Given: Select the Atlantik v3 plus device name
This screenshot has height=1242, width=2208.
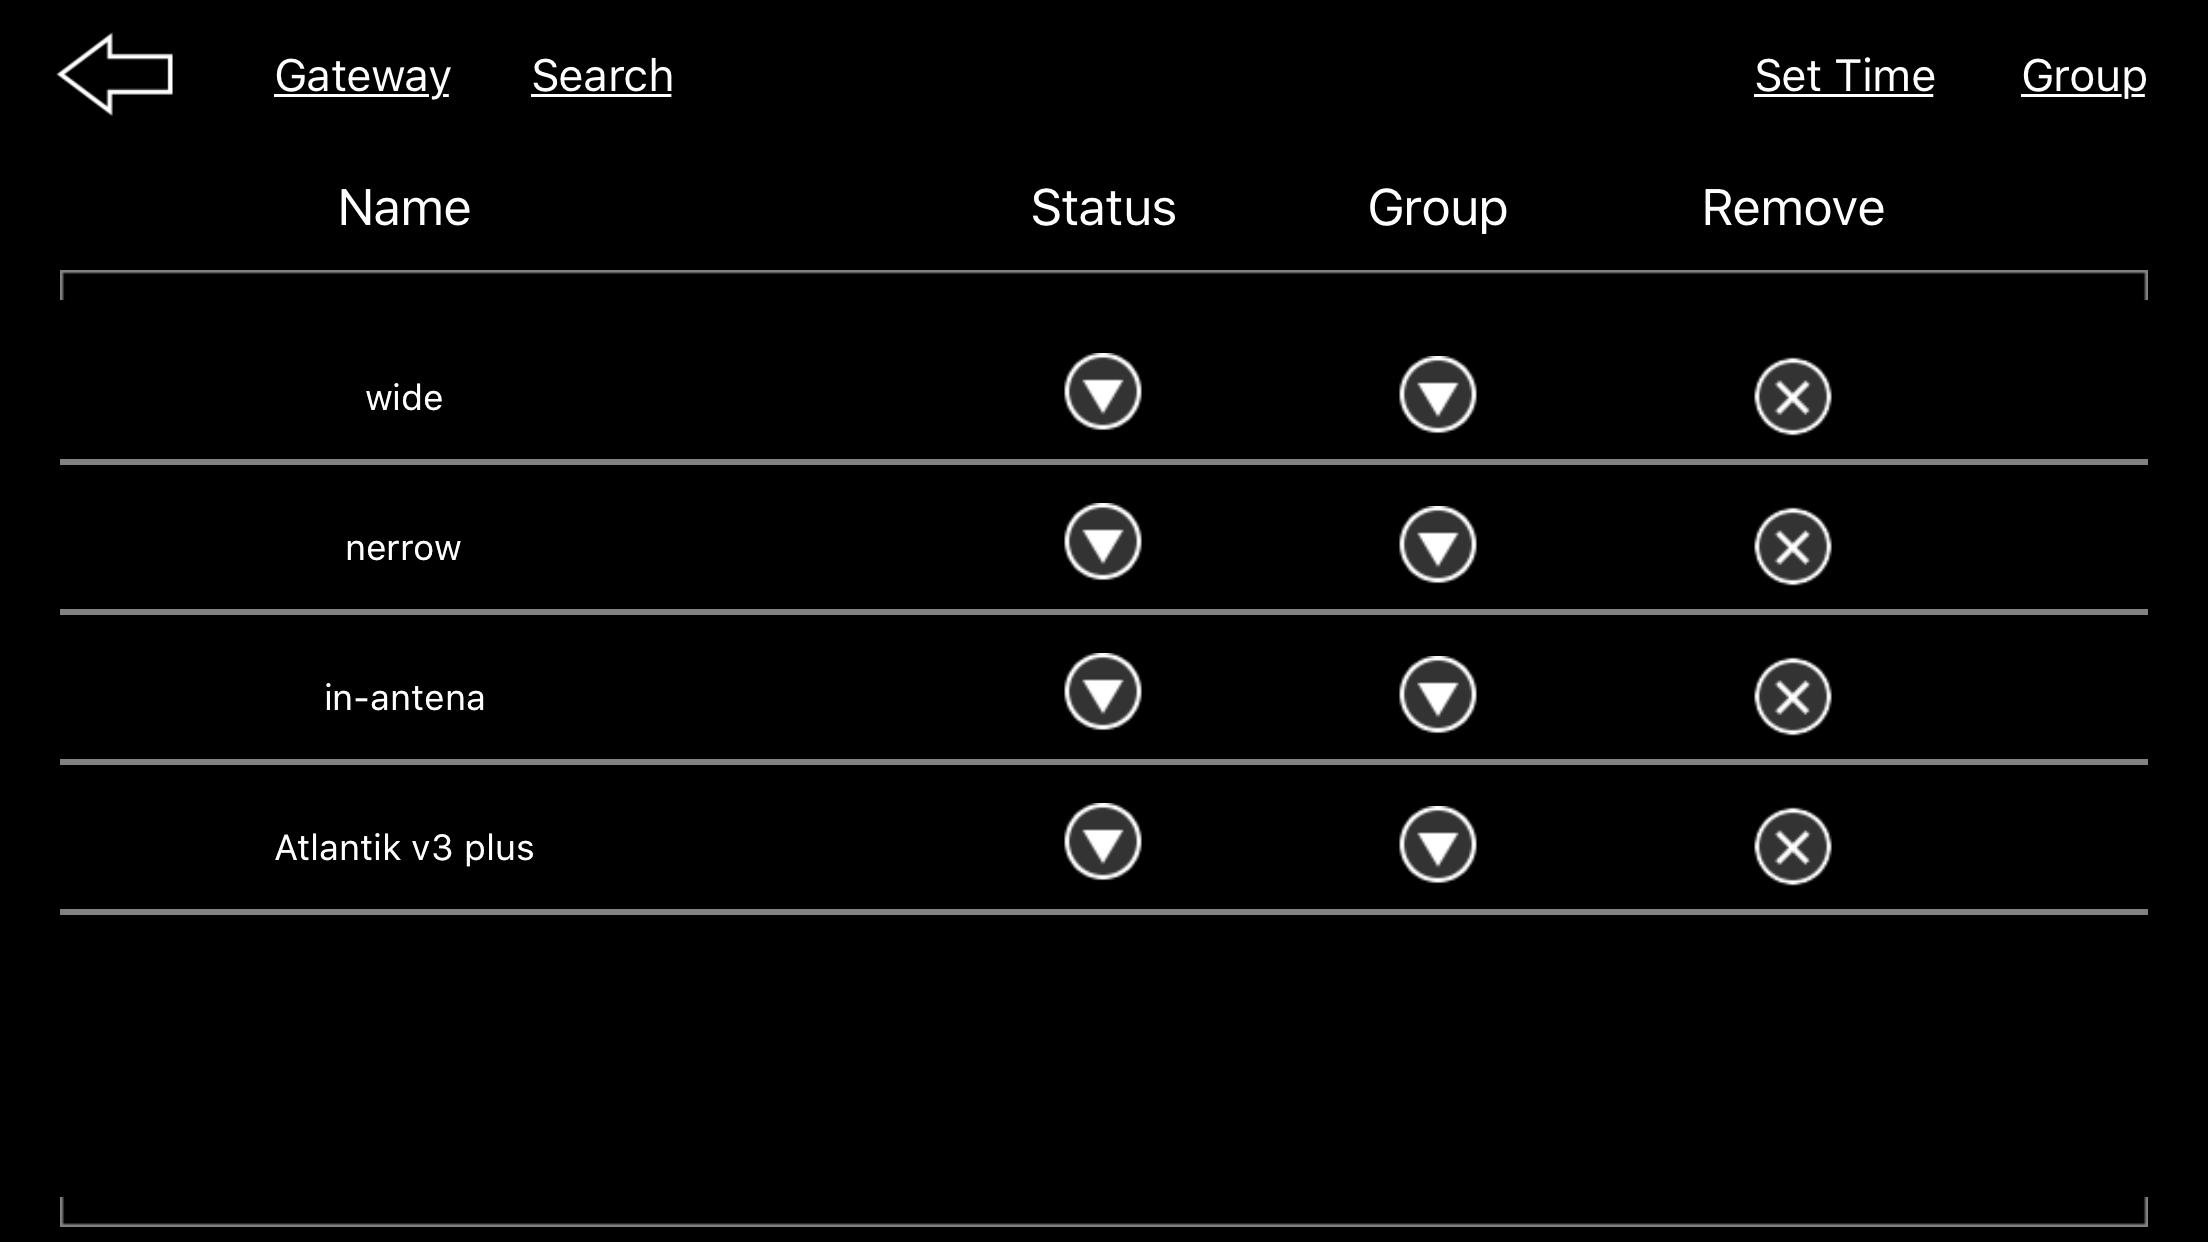Looking at the screenshot, I should click(404, 848).
